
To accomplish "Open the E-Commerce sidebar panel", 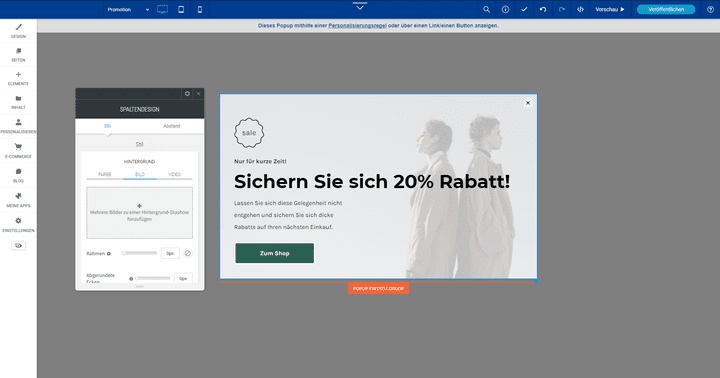I will (x=18, y=151).
